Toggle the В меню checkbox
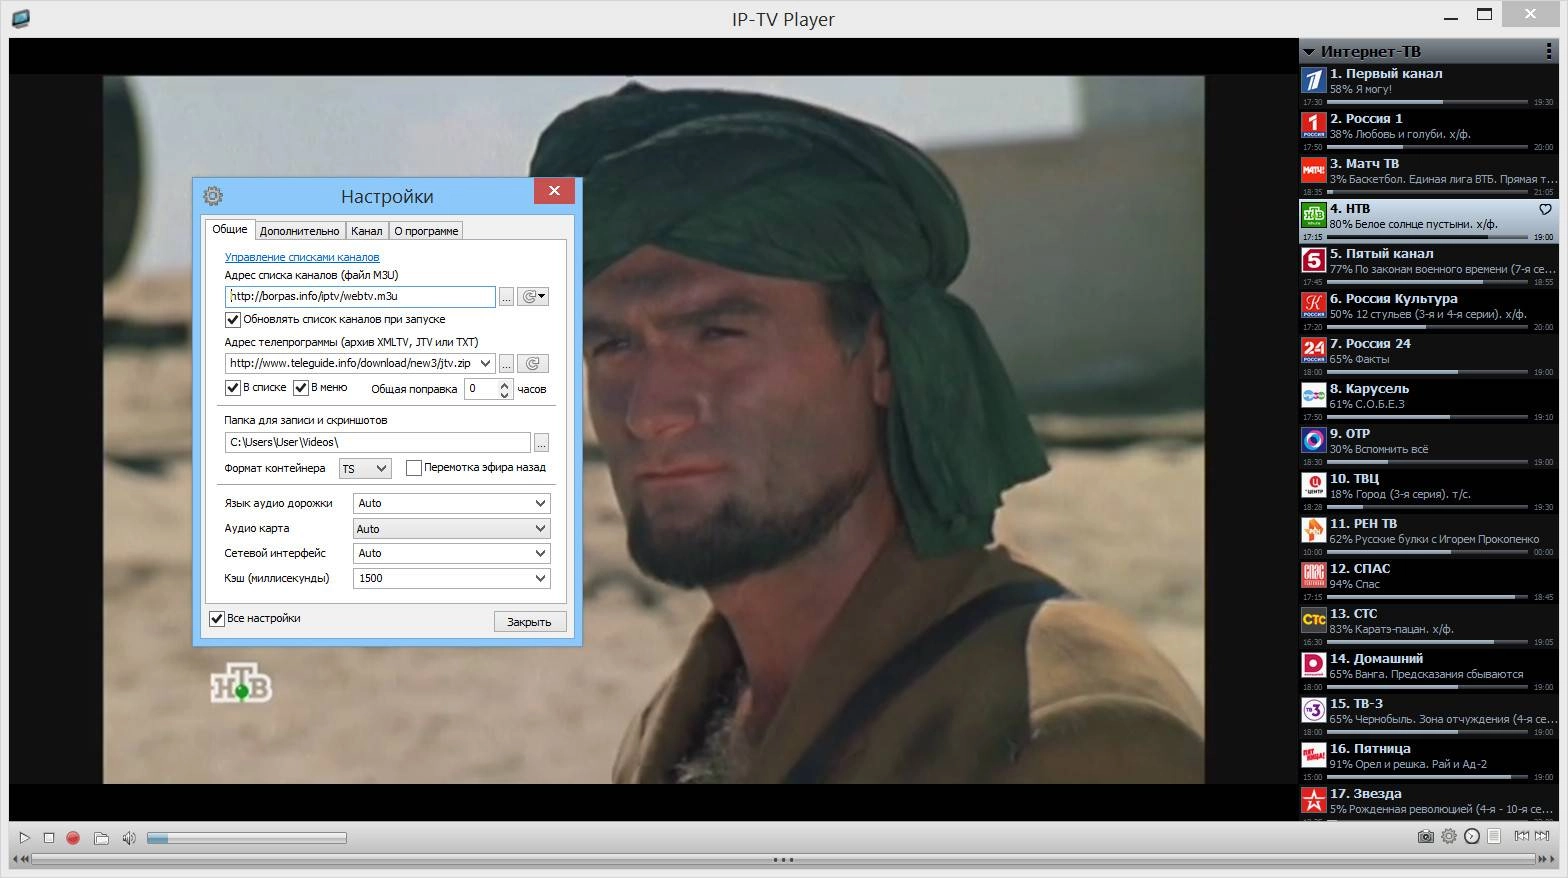Image resolution: width=1568 pixels, height=878 pixels. click(x=301, y=388)
